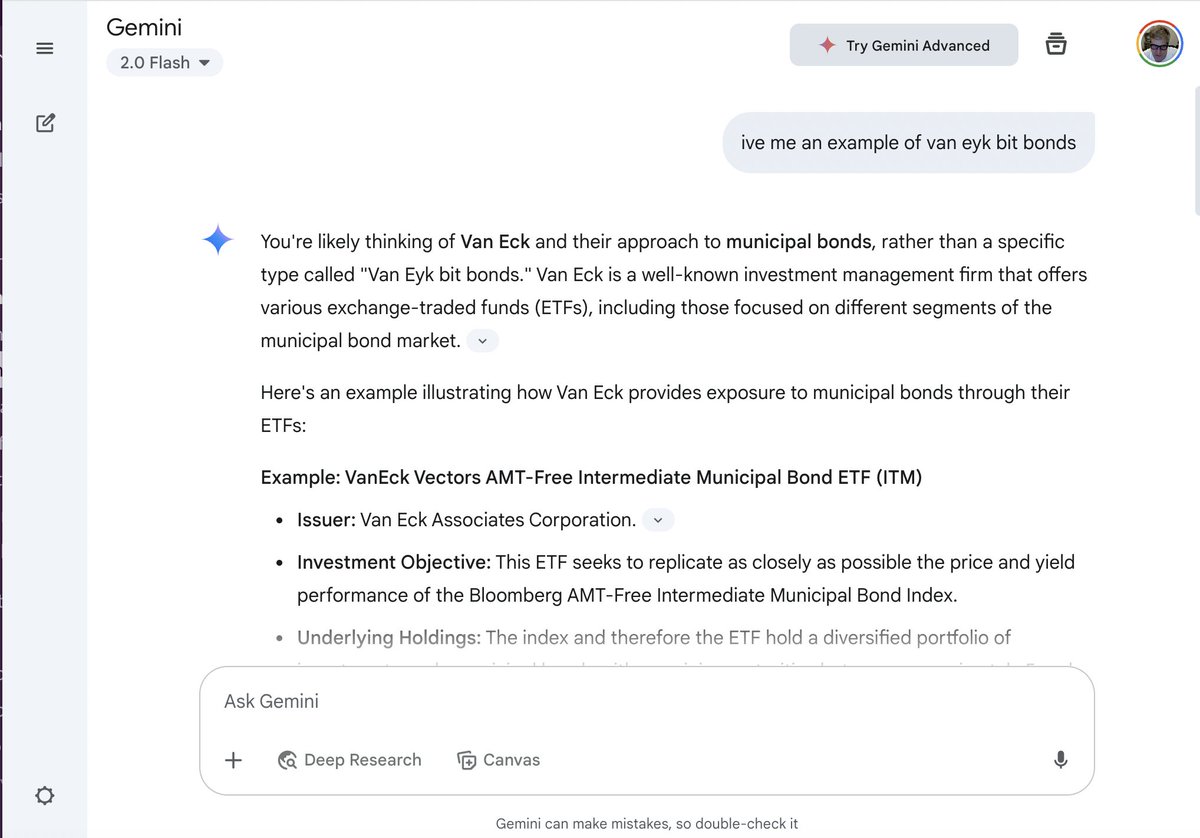Expand source chevron after "municipal bond market."
Image resolution: width=1200 pixels, height=838 pixels.
tap(482, 341)
